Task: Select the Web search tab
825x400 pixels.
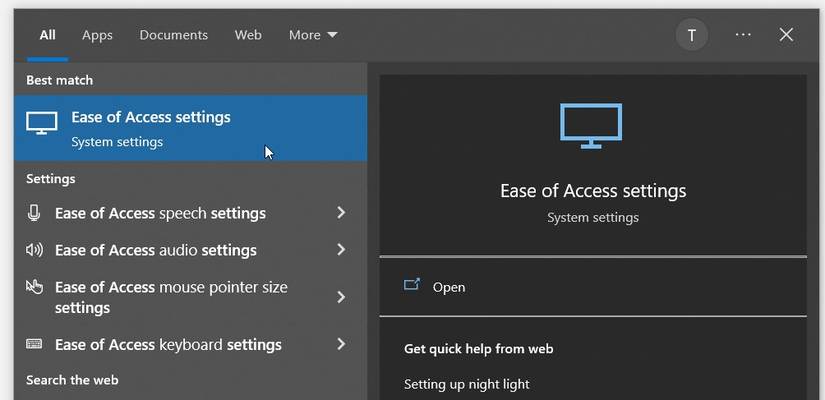Action: 248,35
